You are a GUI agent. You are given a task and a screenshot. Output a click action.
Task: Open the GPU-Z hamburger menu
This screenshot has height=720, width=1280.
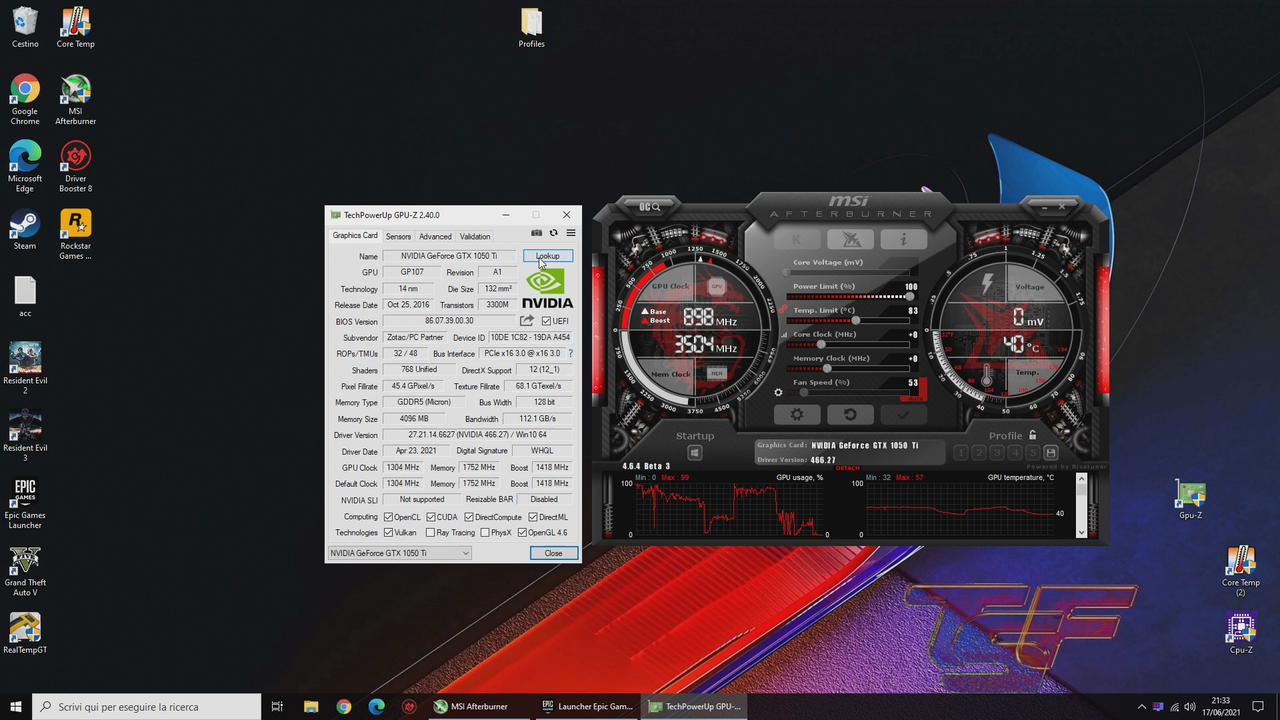pos(571,233)
